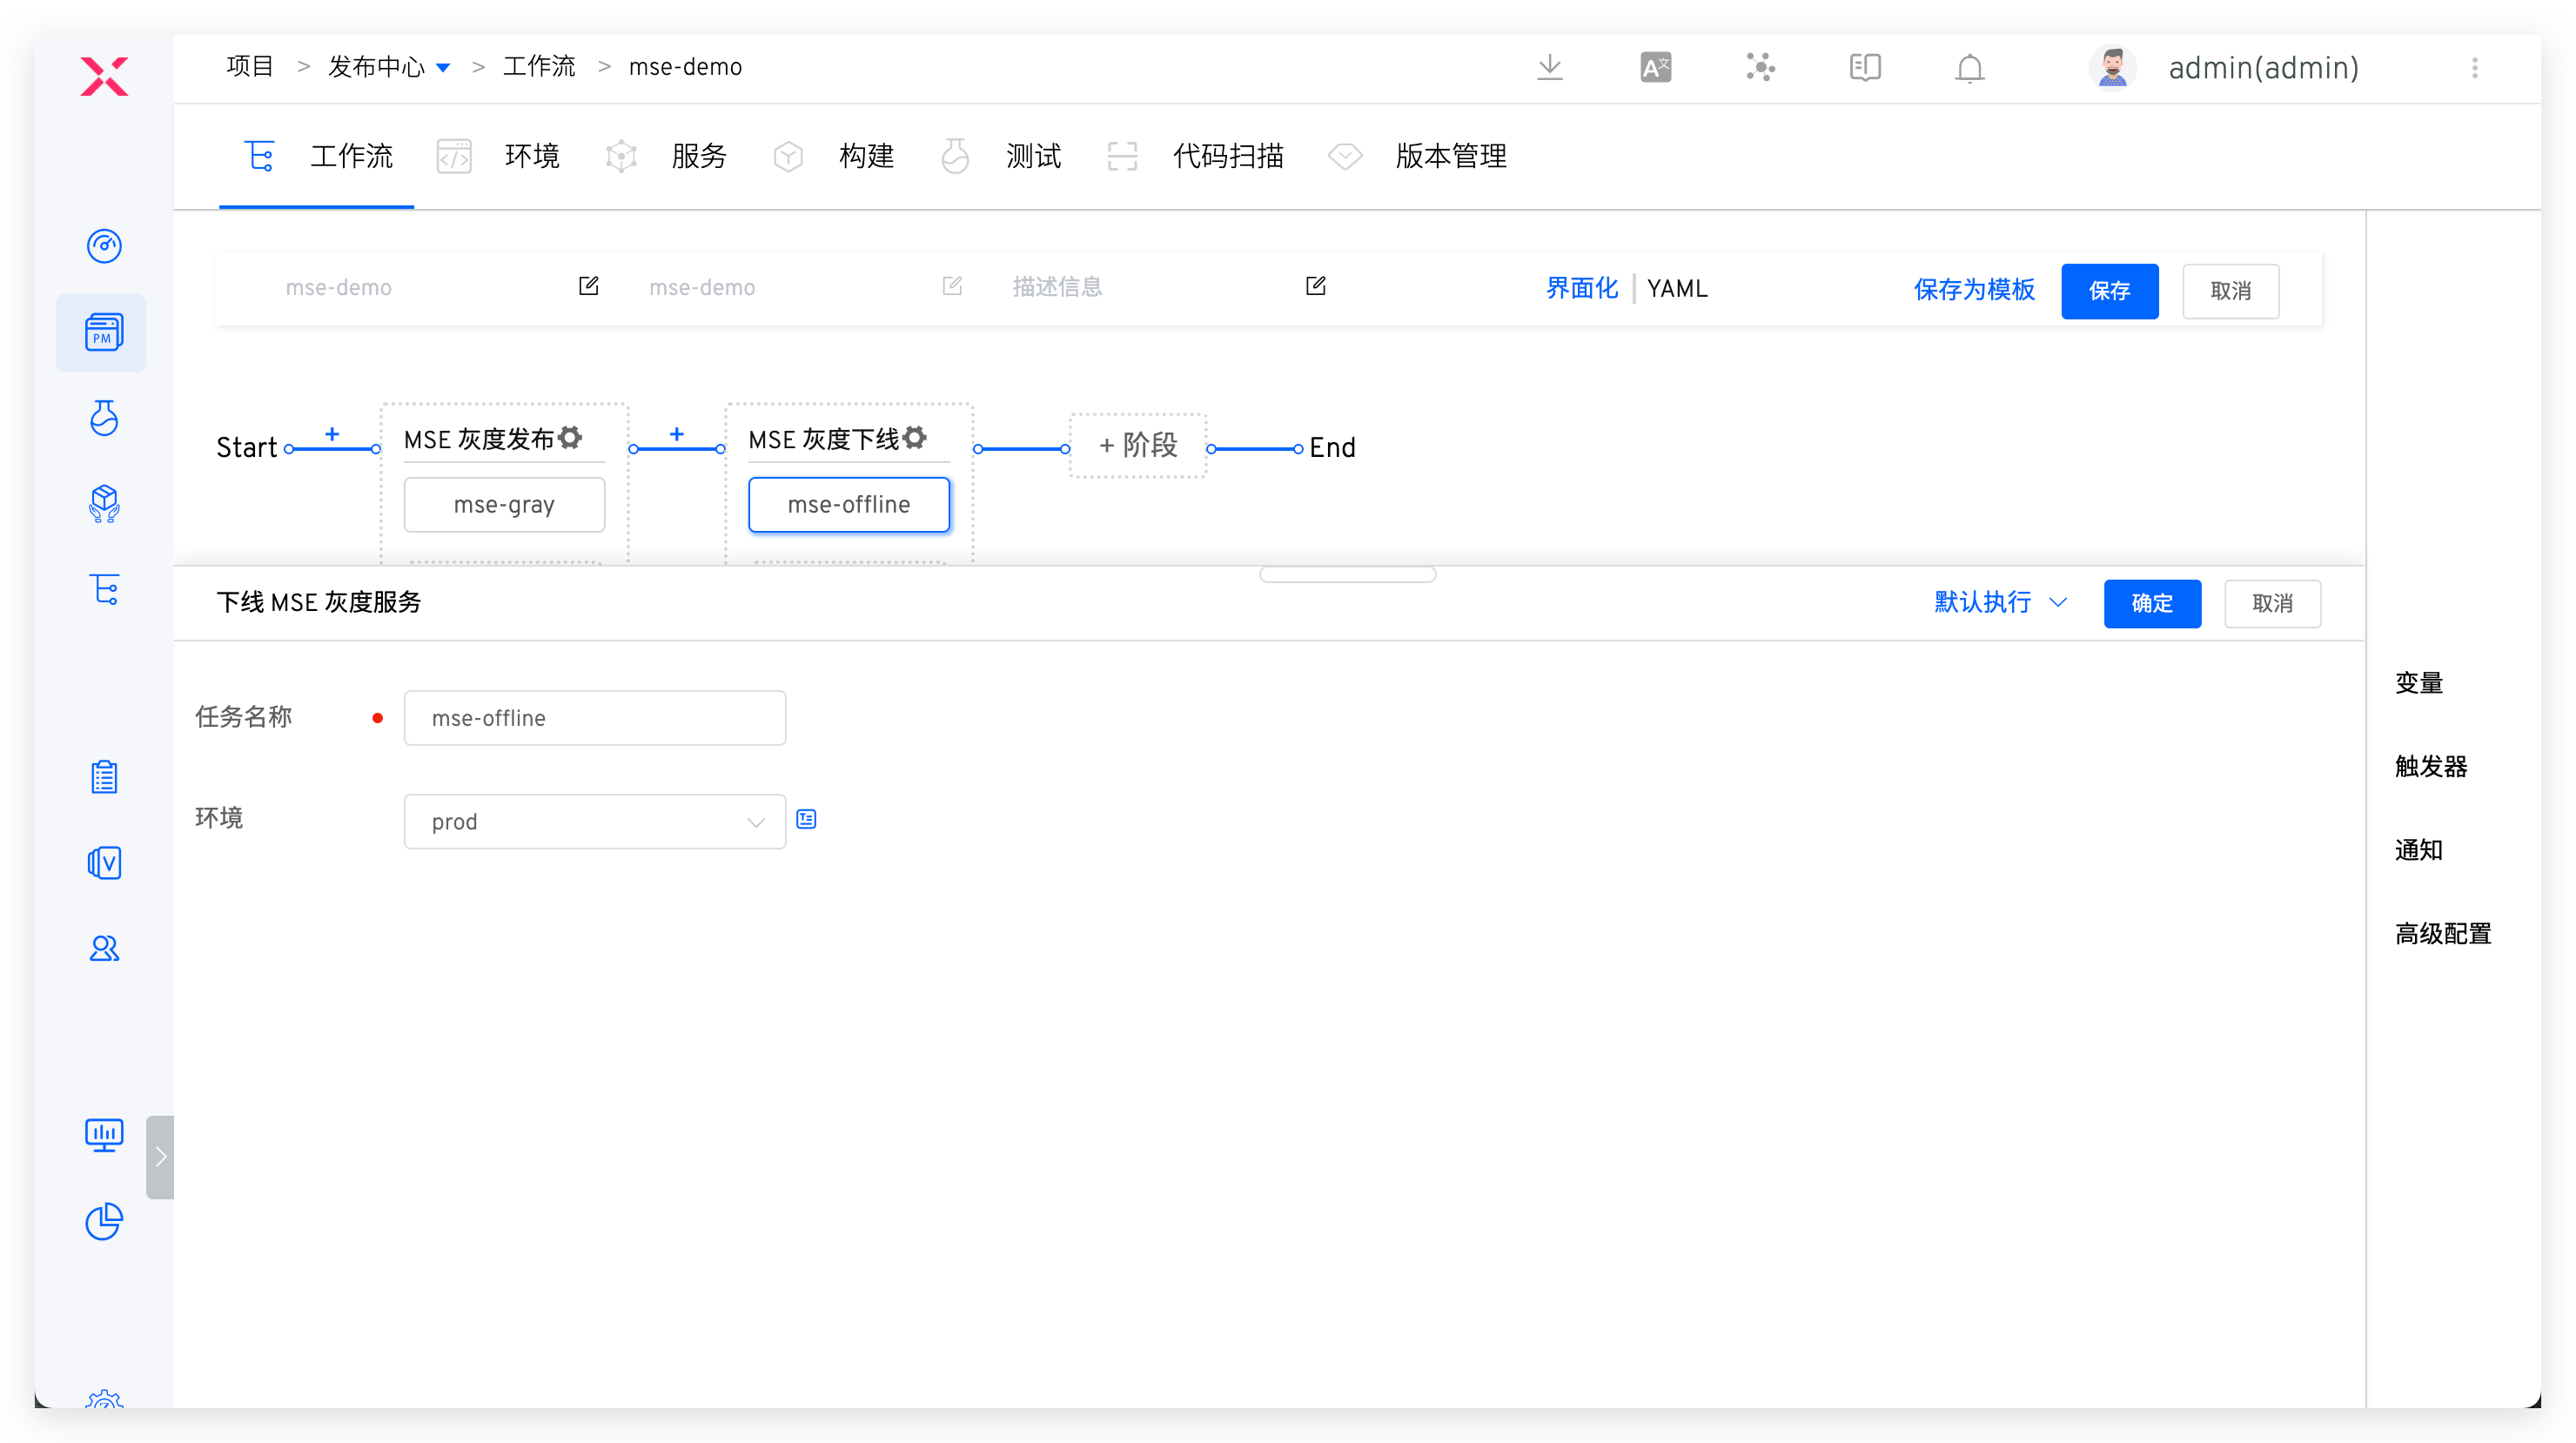This screenshot has width=2576, height=1443.
Task: Click the 任务名称 input field
Action: tap(594, 718)
